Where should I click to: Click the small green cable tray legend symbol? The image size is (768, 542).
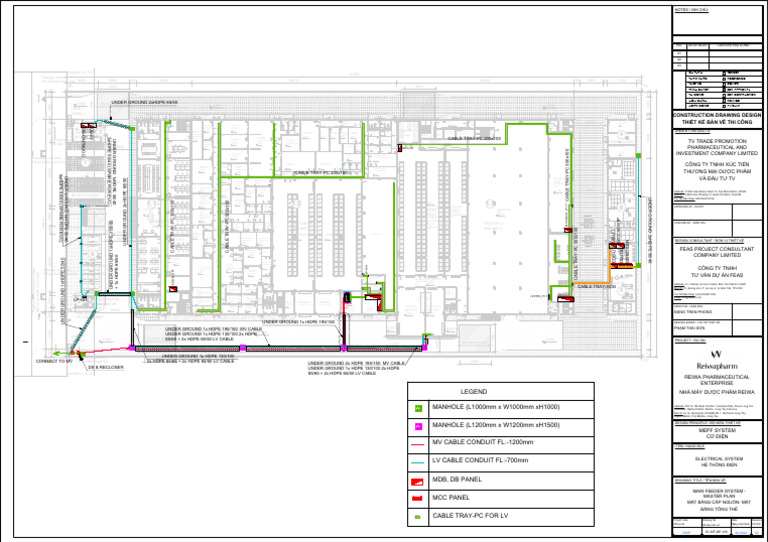pyautogui.click(x=417, y=517)
